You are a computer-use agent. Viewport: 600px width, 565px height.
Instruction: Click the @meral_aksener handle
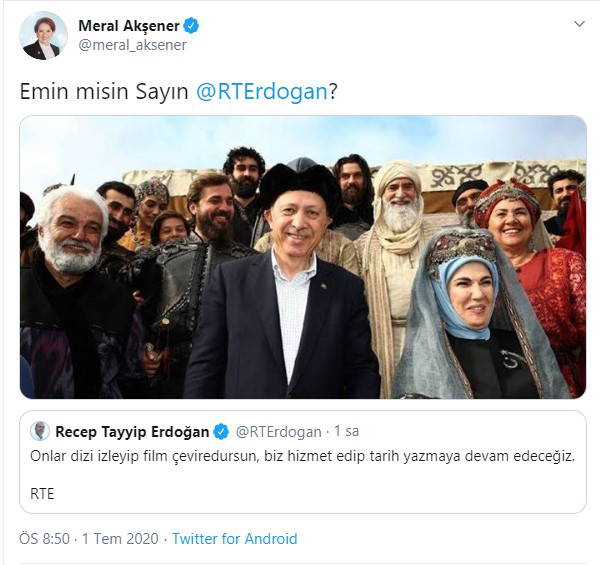click(x=132, y=45)
